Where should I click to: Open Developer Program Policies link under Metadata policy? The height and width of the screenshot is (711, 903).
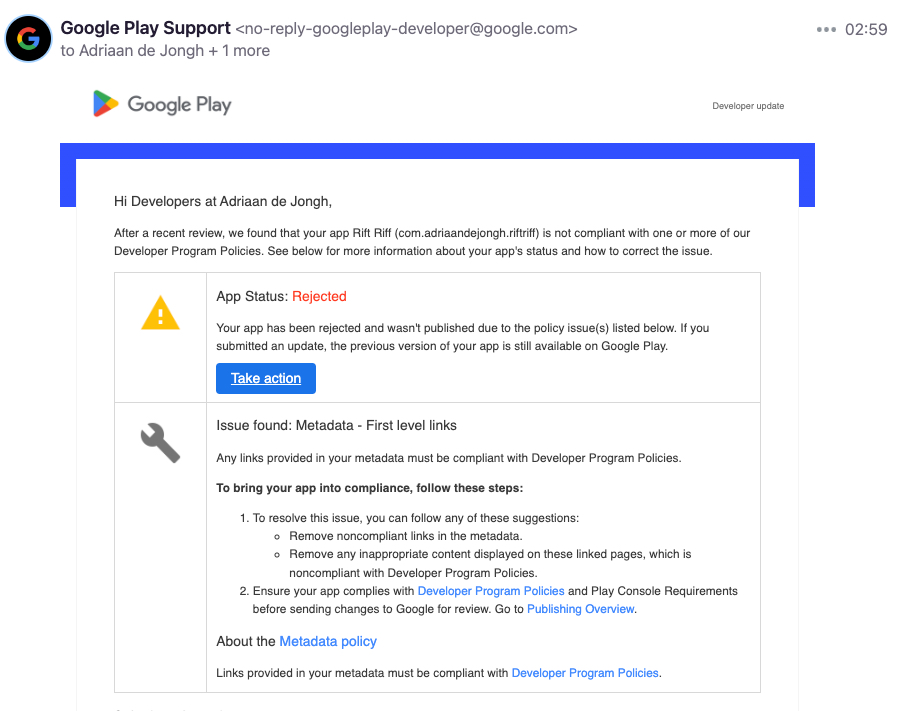coord(585,673)
